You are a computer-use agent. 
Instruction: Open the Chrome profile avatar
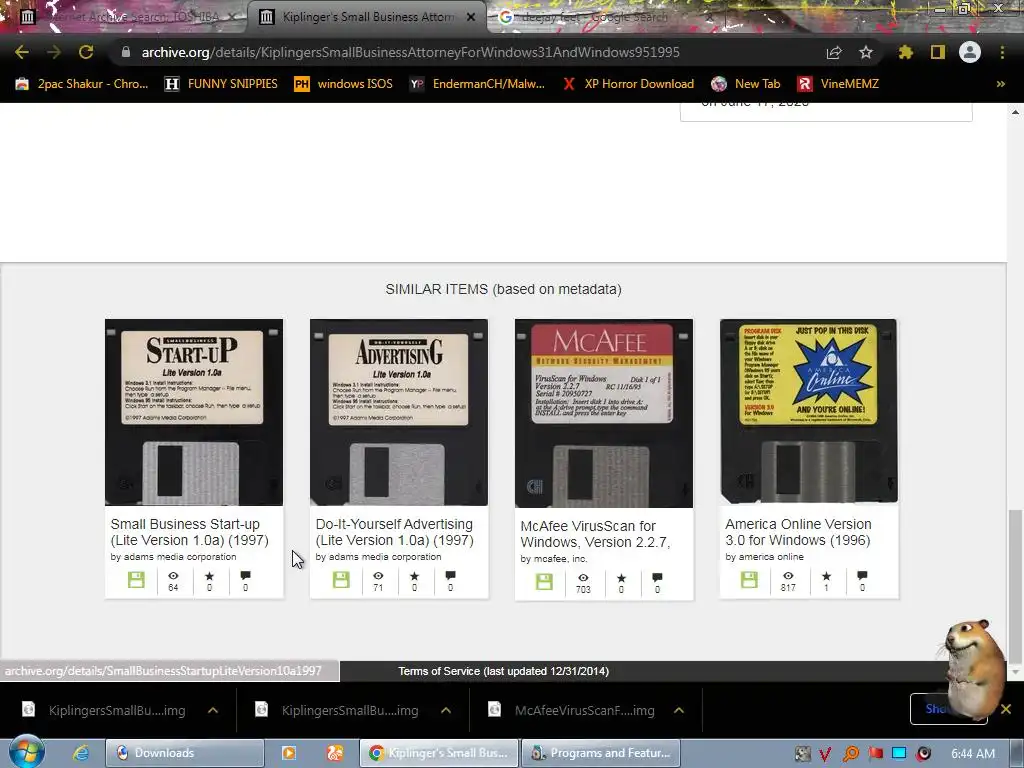point(970,52)
